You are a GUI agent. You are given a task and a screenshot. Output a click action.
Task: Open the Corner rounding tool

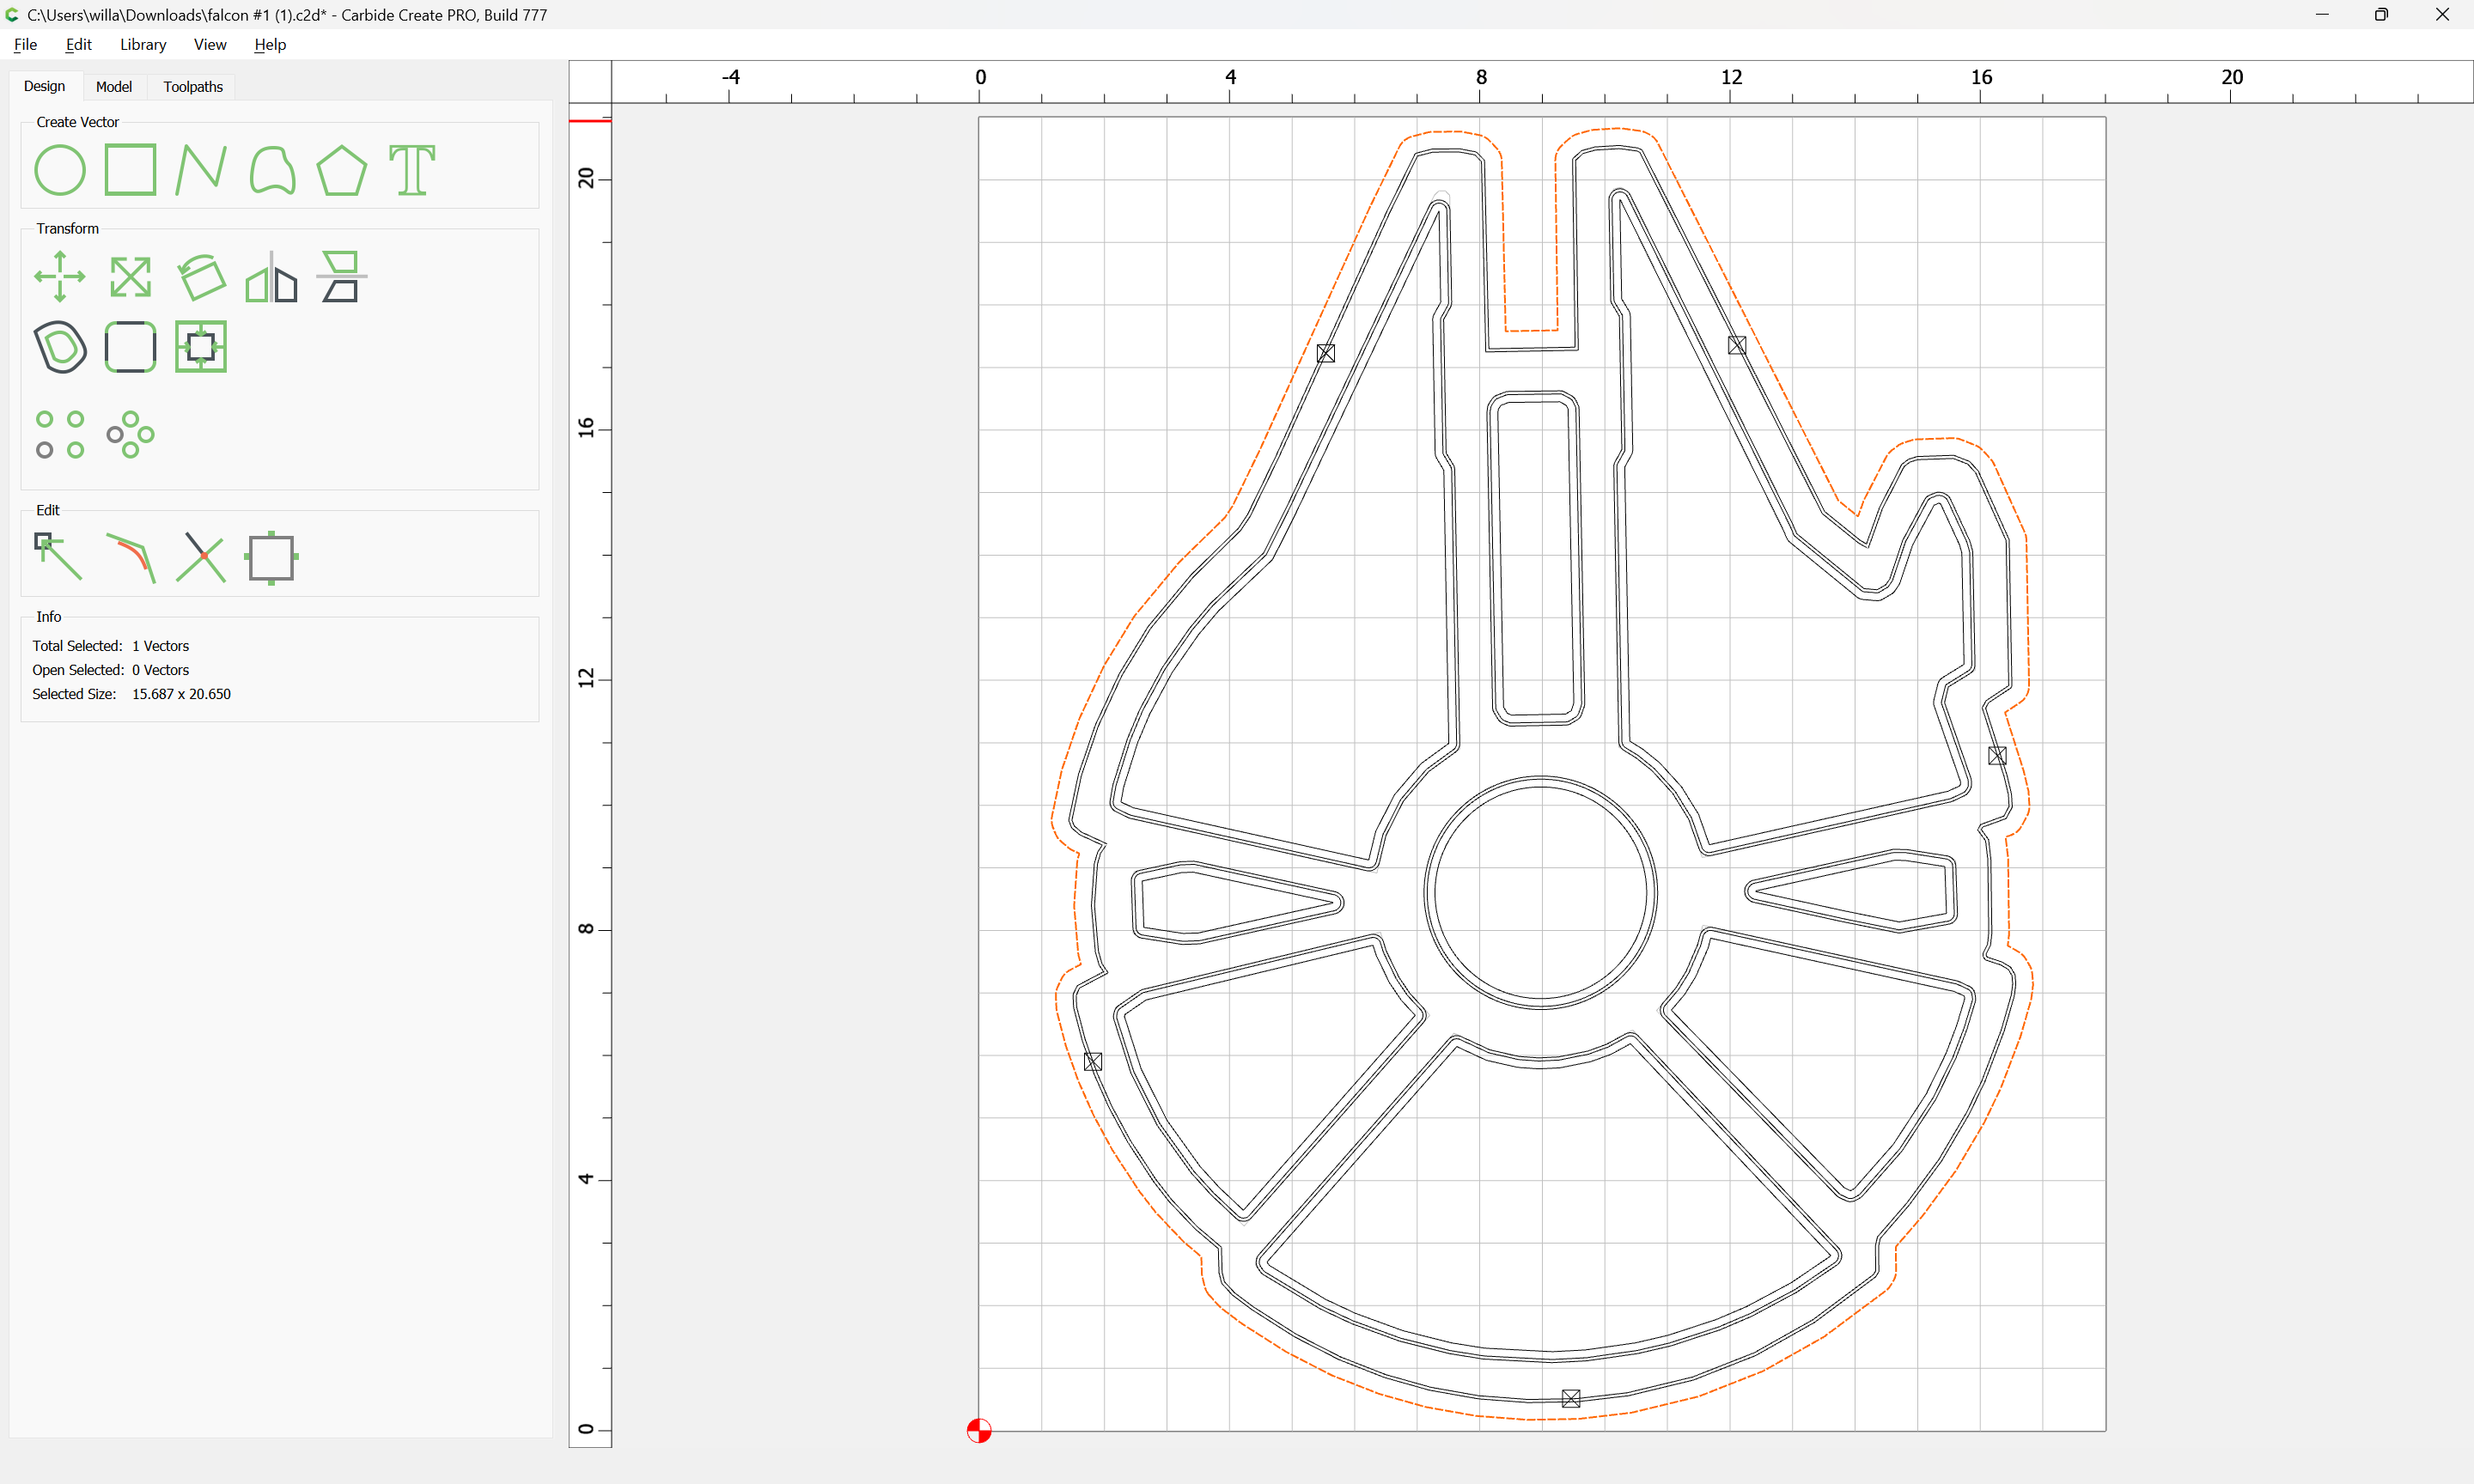[x=130, y=347]
